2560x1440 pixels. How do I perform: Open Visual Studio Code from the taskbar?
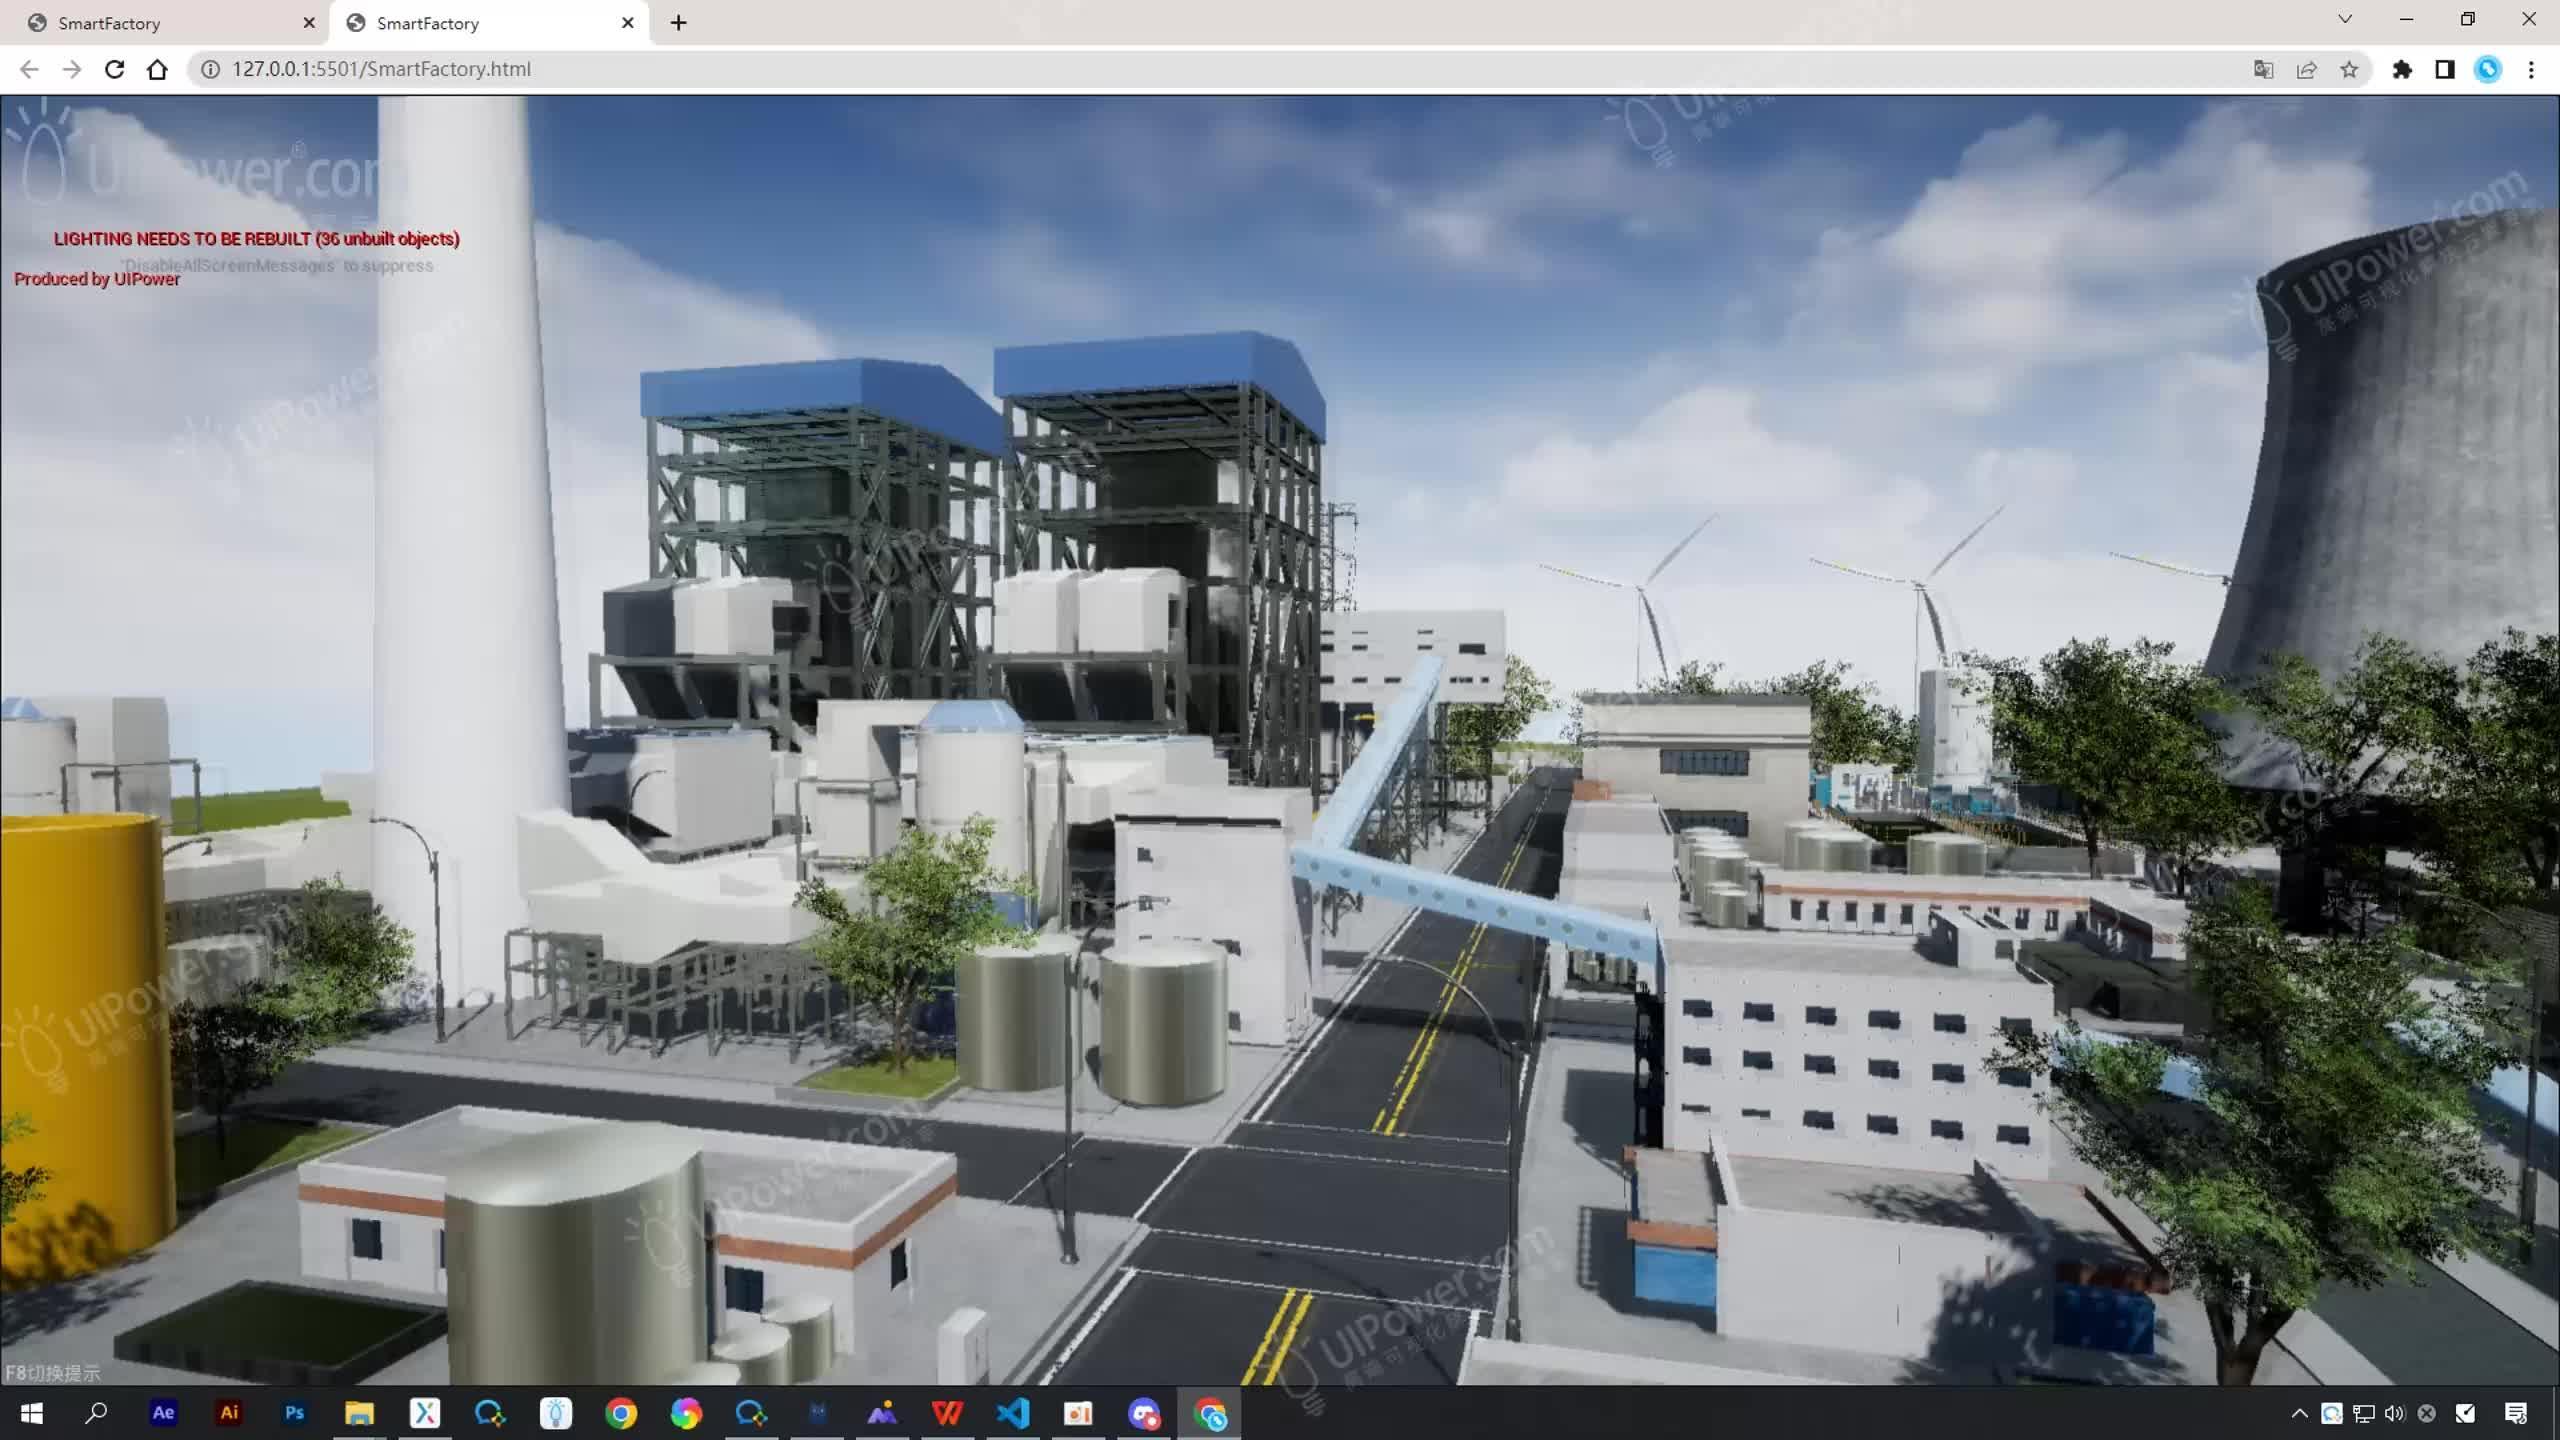coord(1012,1413)
